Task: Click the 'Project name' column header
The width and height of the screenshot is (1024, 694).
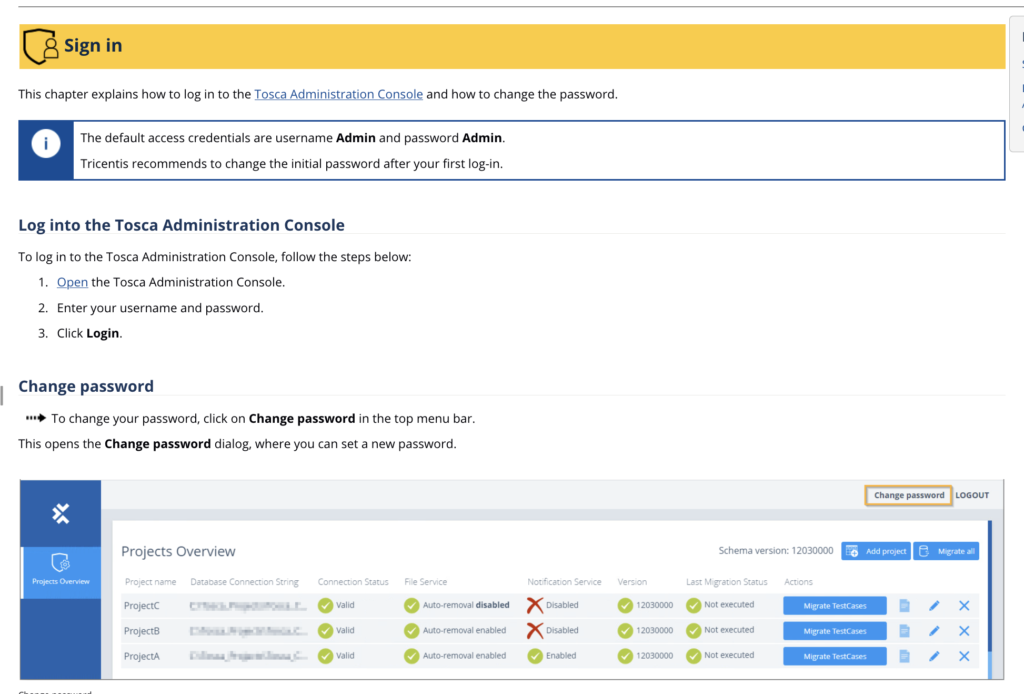Action: click(x=151, y=582)
